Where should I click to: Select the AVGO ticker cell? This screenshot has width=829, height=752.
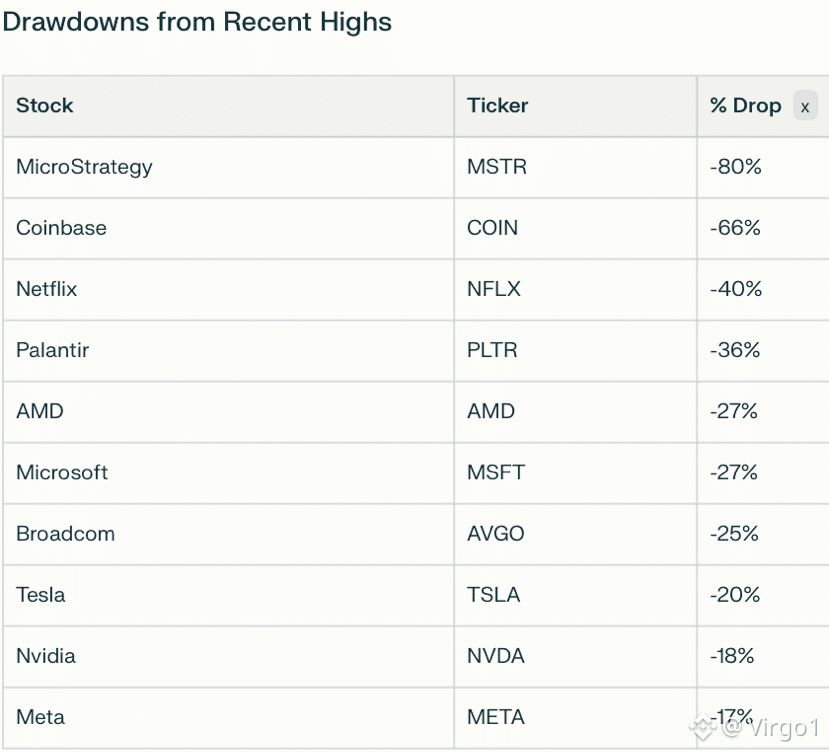pyautogui.click(x=576, y=534)
